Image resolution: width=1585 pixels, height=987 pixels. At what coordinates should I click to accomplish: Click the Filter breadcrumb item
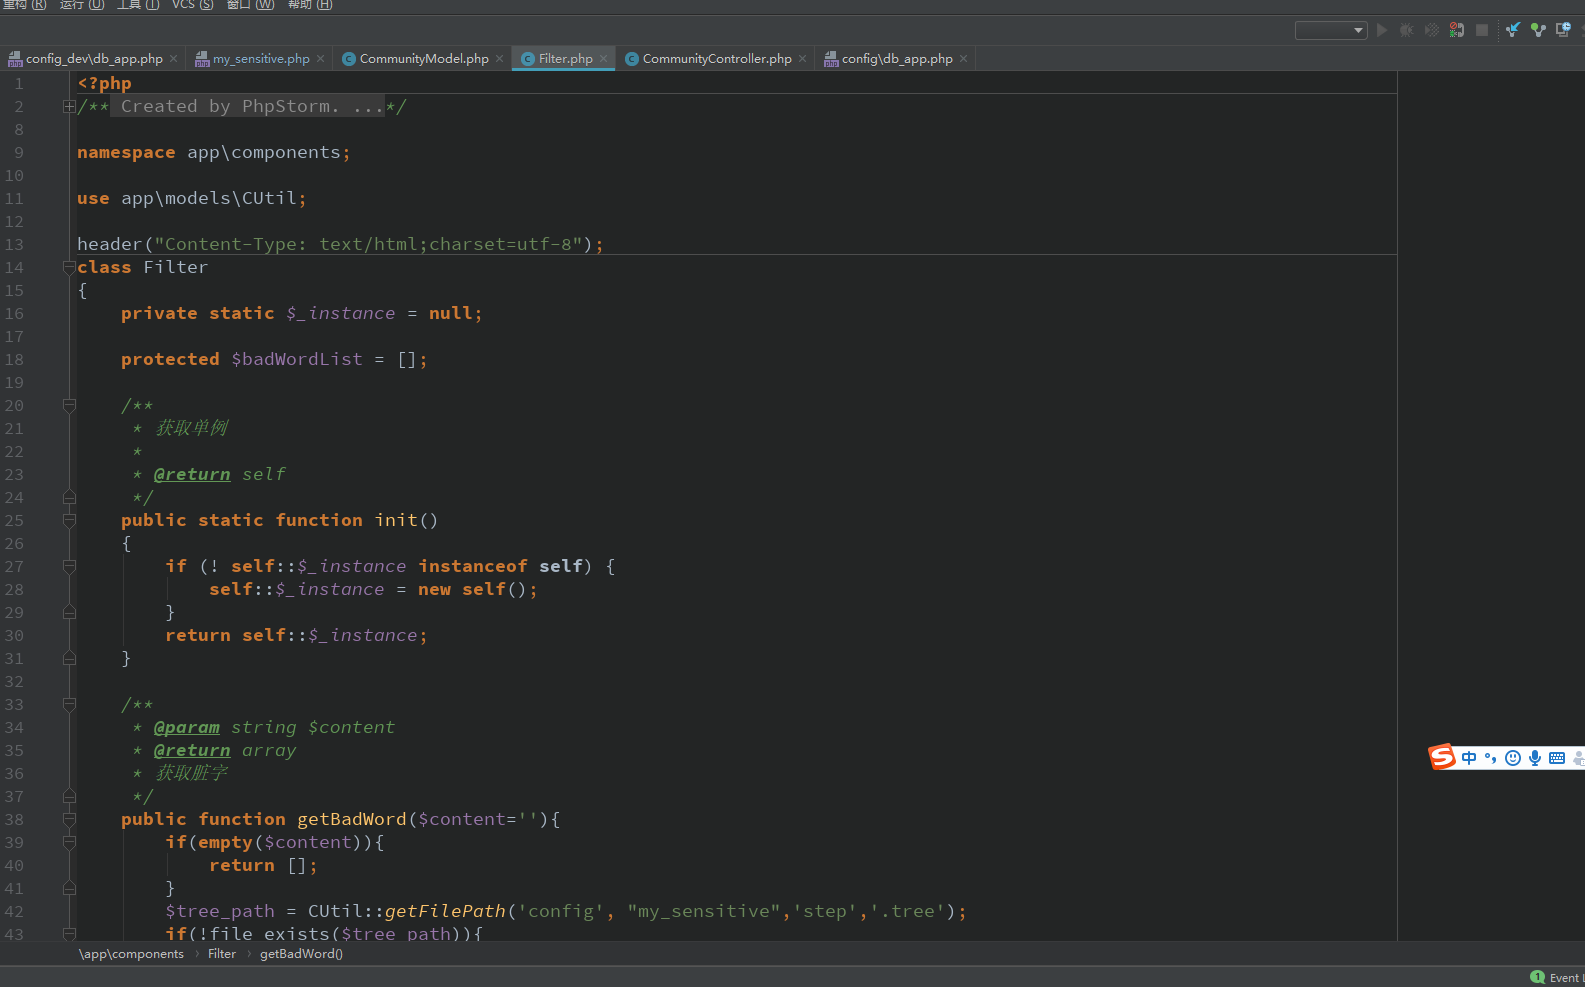coord(222,954)
